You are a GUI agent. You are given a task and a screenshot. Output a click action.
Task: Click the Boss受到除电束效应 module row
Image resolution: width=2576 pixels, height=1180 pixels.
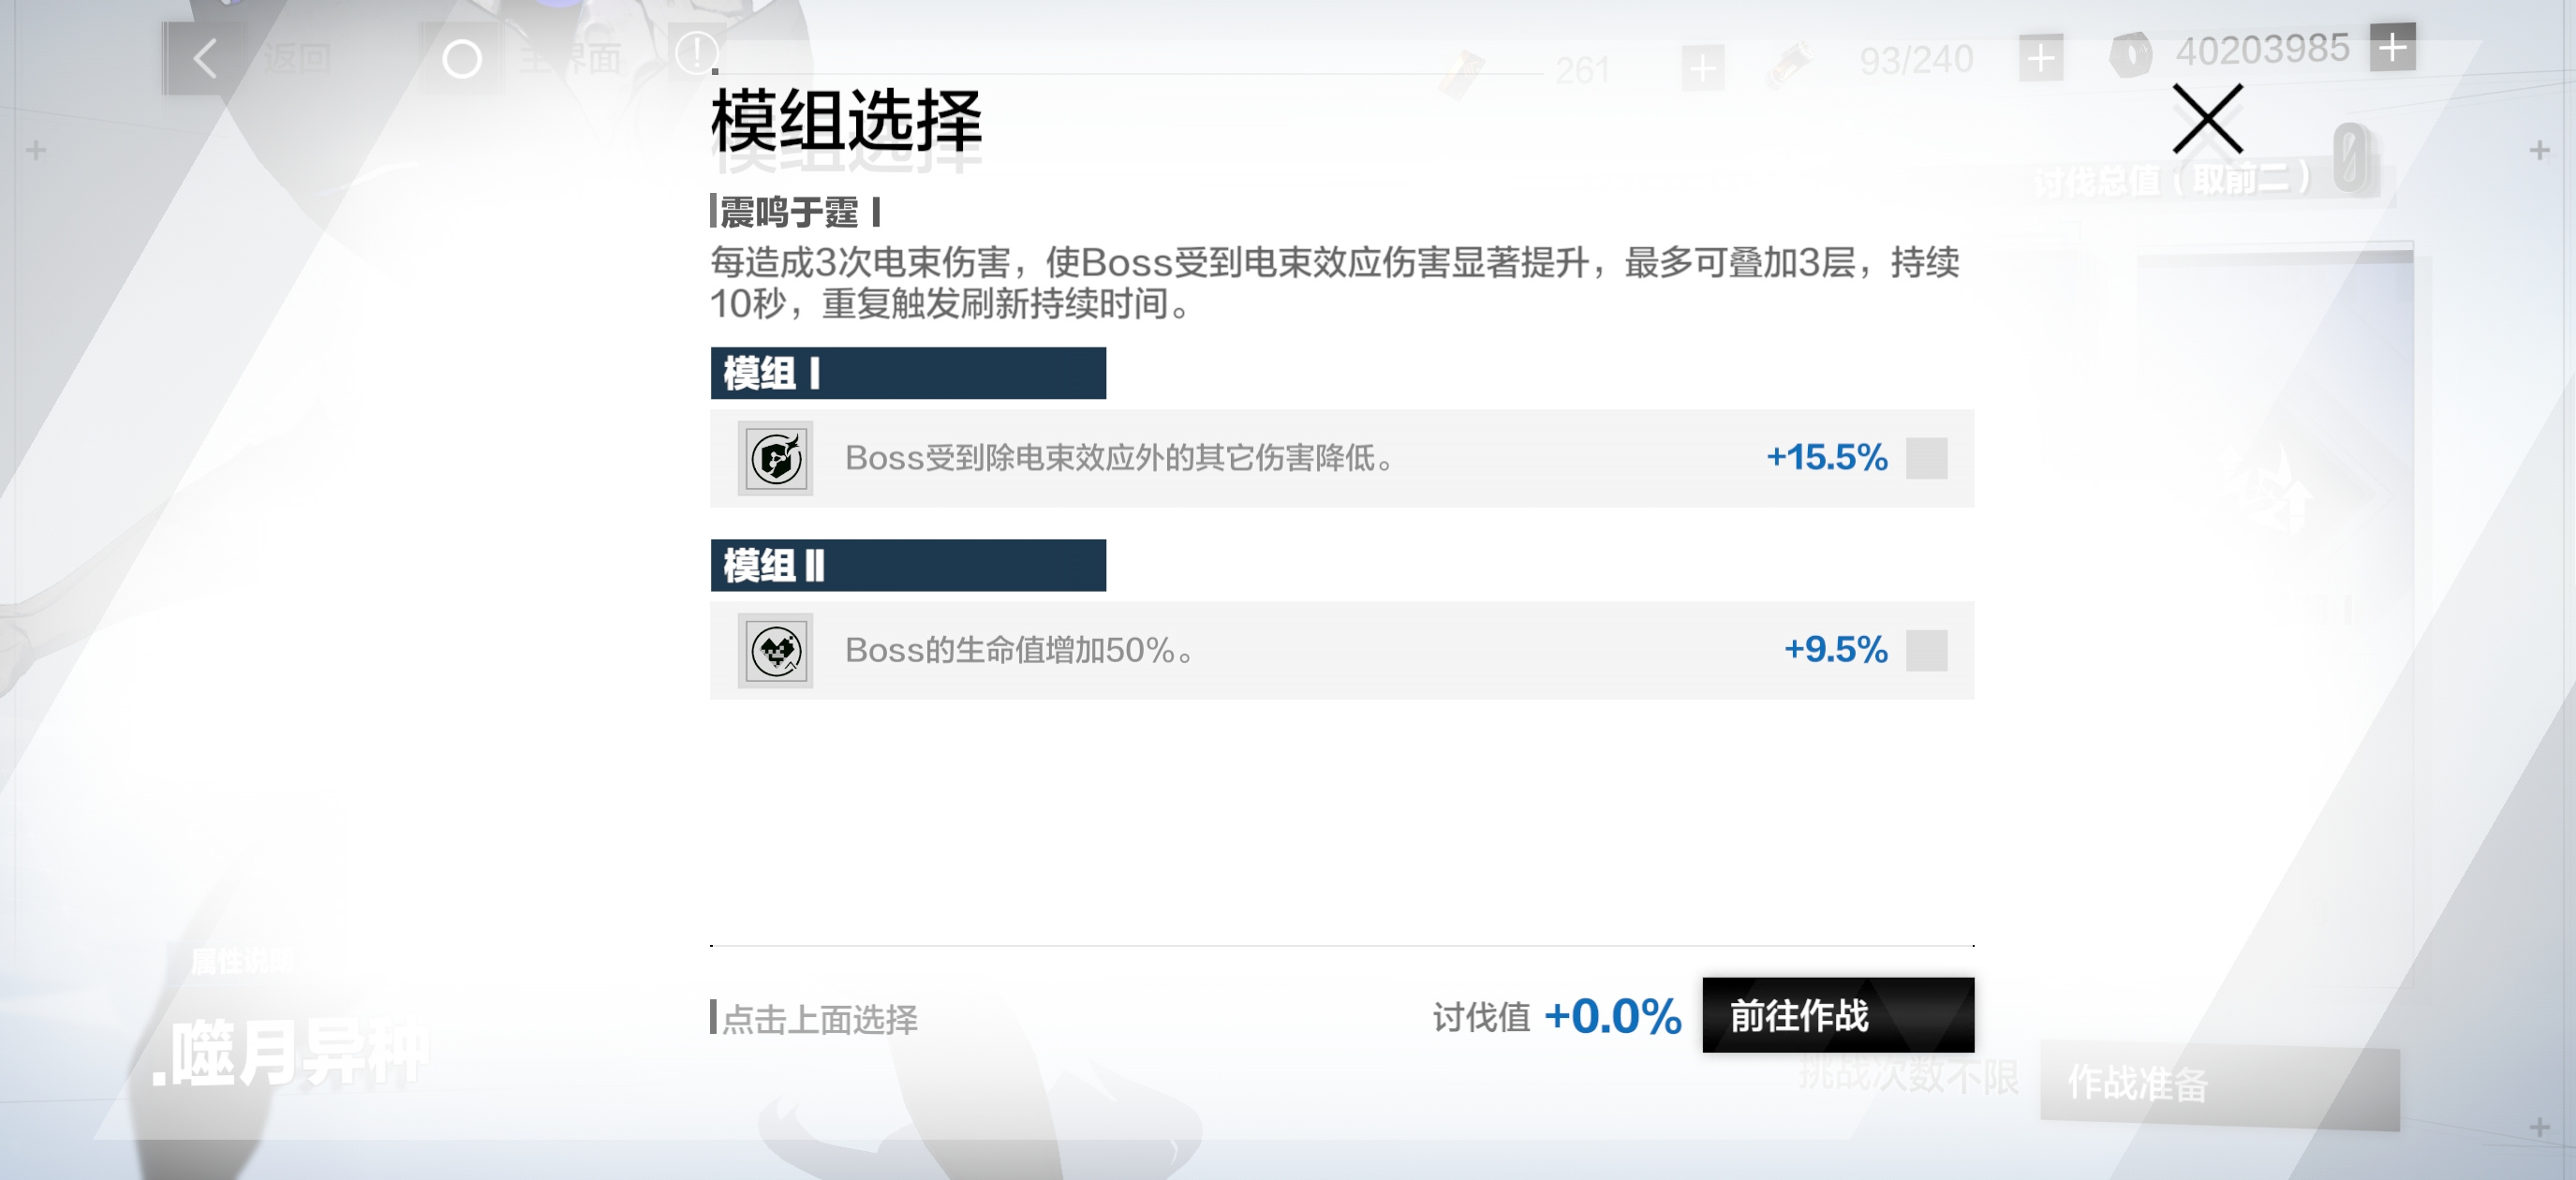coord(1342,458)
